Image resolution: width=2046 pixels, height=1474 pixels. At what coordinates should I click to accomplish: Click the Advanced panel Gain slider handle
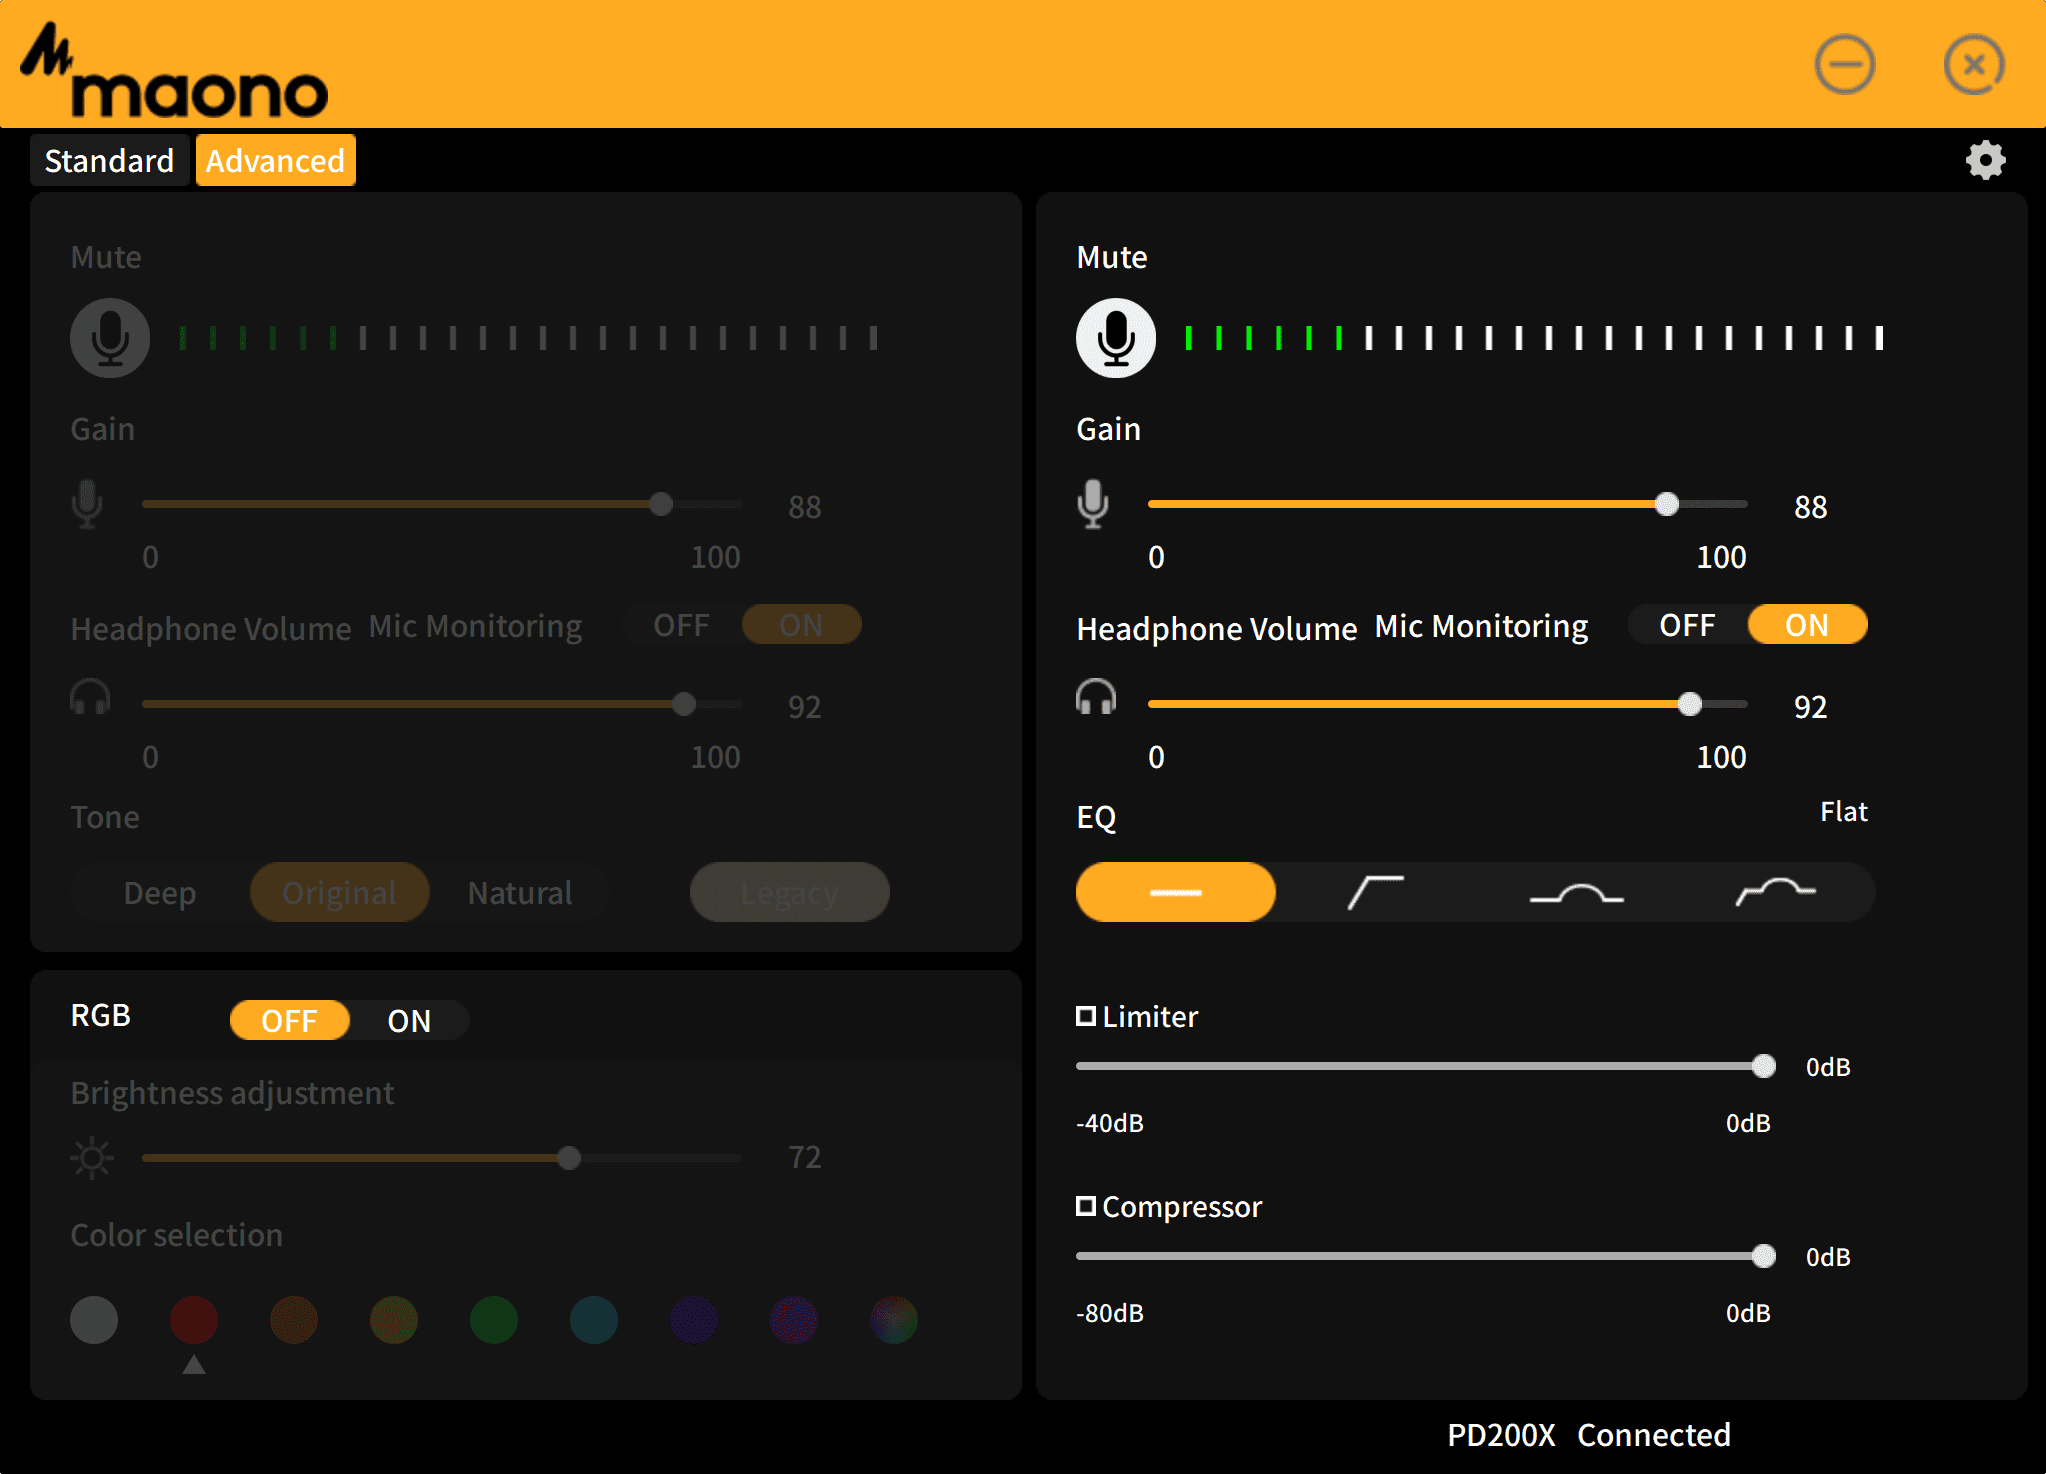[1667, 504]
